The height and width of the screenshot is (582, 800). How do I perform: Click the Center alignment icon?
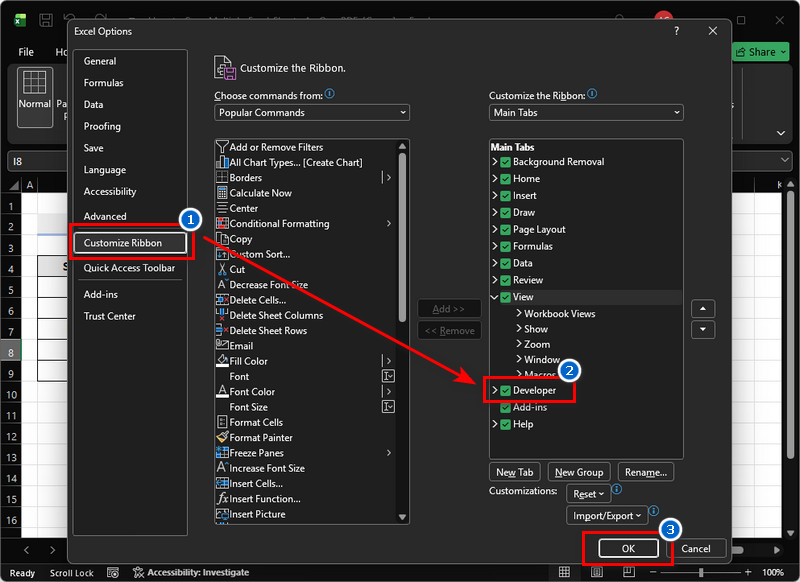[x=222, y=208]
